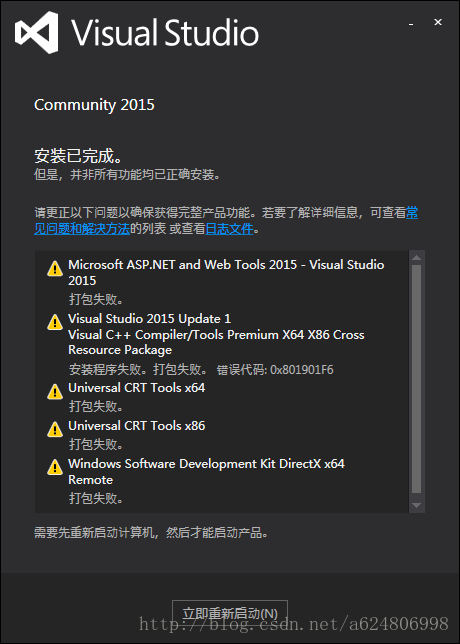460x644 pixels.
Task: Click the error list scrollbar thumb
Action: tap(416, 379)
